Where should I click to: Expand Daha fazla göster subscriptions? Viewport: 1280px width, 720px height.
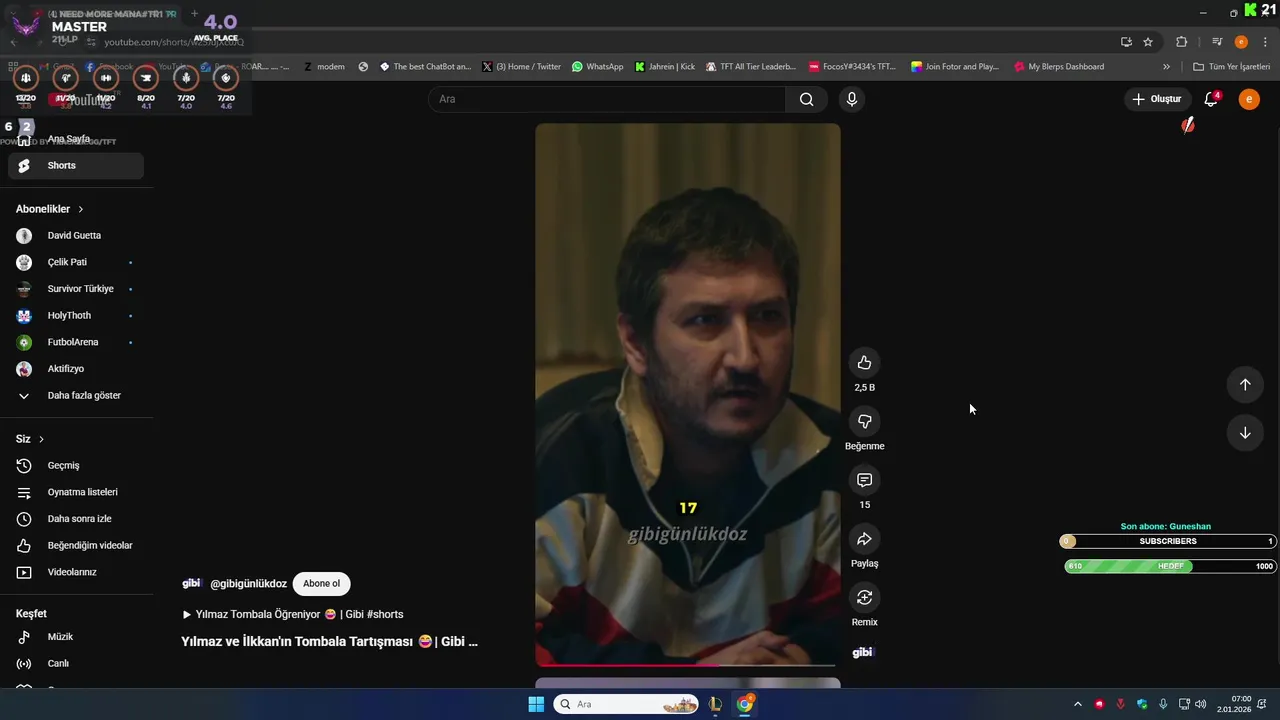pyautogui.click(x=76, y=396)
